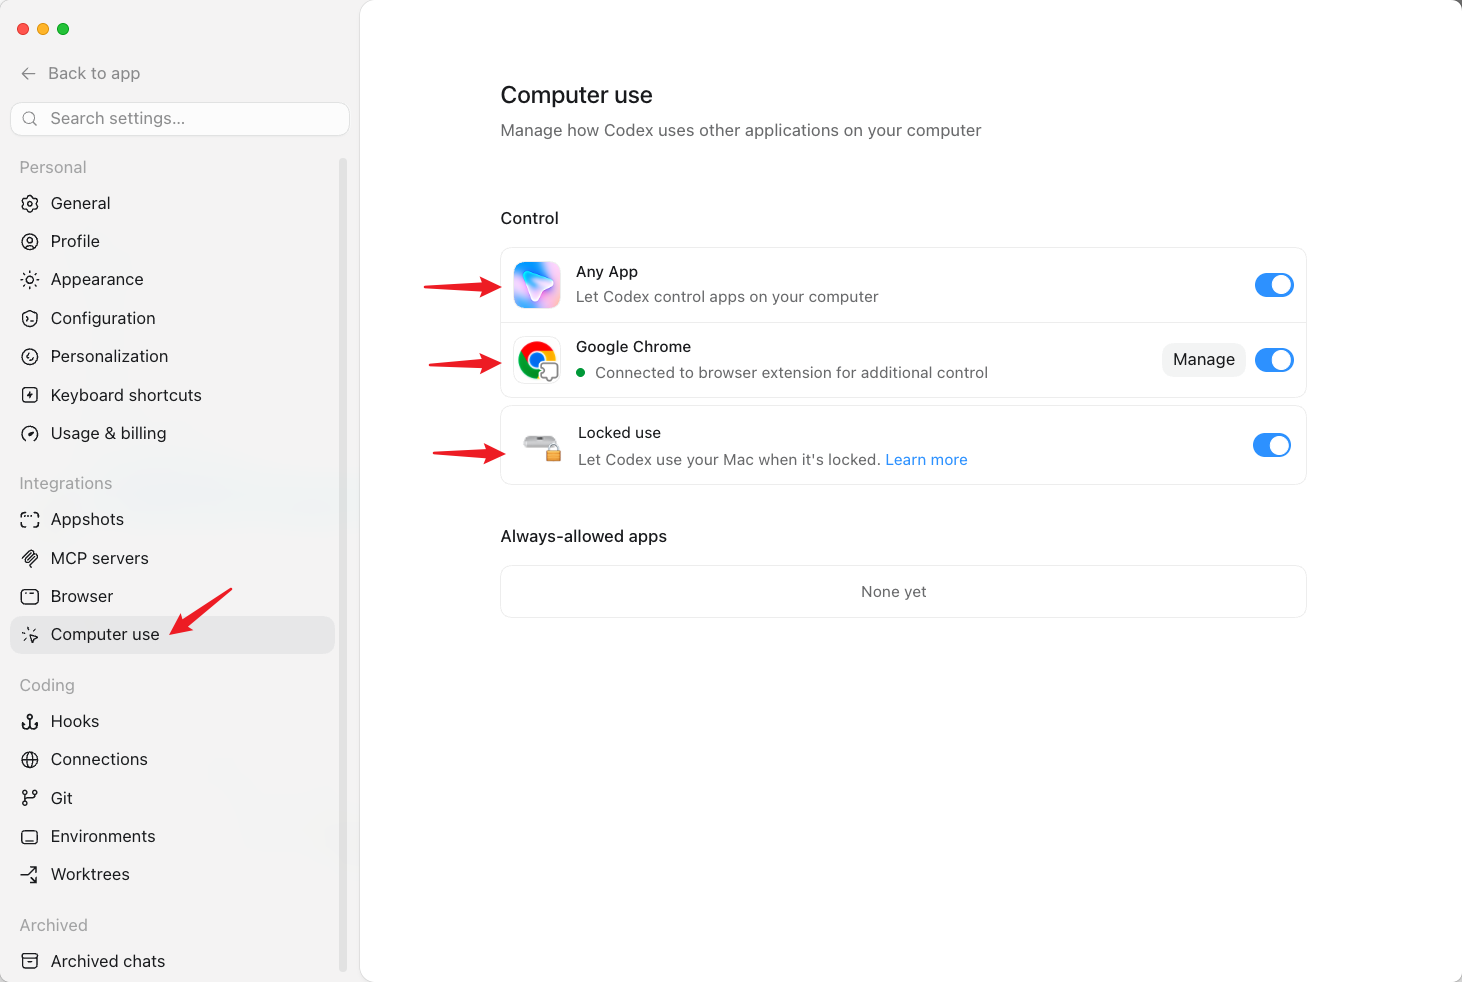Click the MCP servers icon
This screenshot has height=982, width=1462.
pos(30,559)
